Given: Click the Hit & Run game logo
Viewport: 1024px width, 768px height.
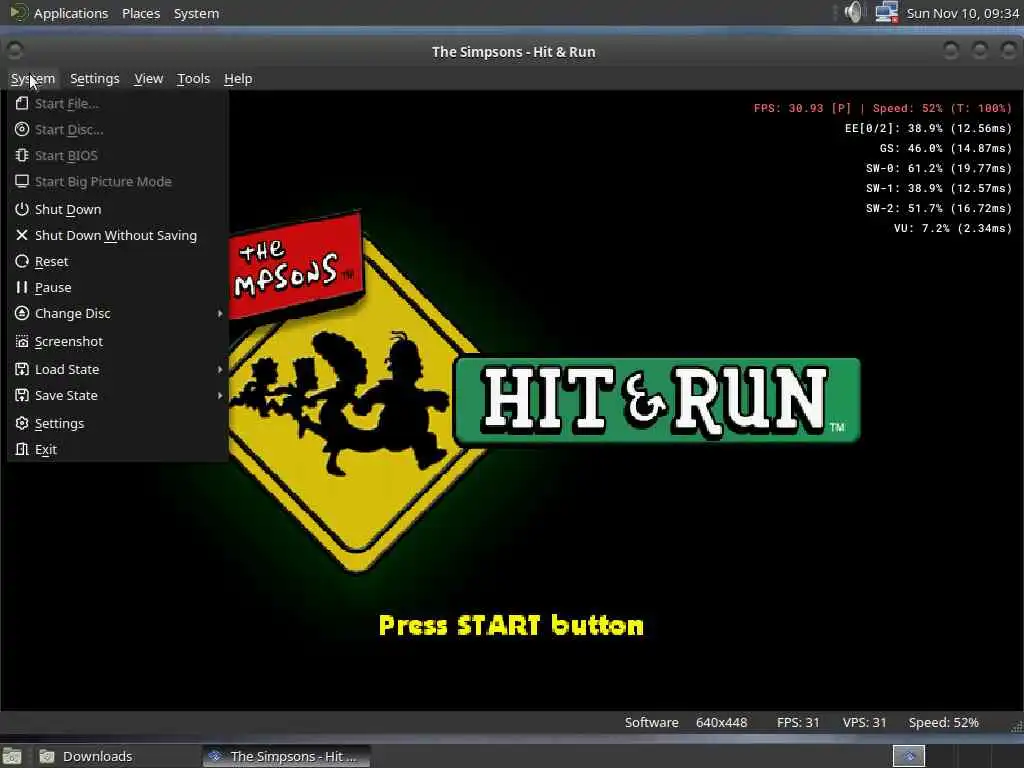Looking at the screenshot, I should pos(656,400).
